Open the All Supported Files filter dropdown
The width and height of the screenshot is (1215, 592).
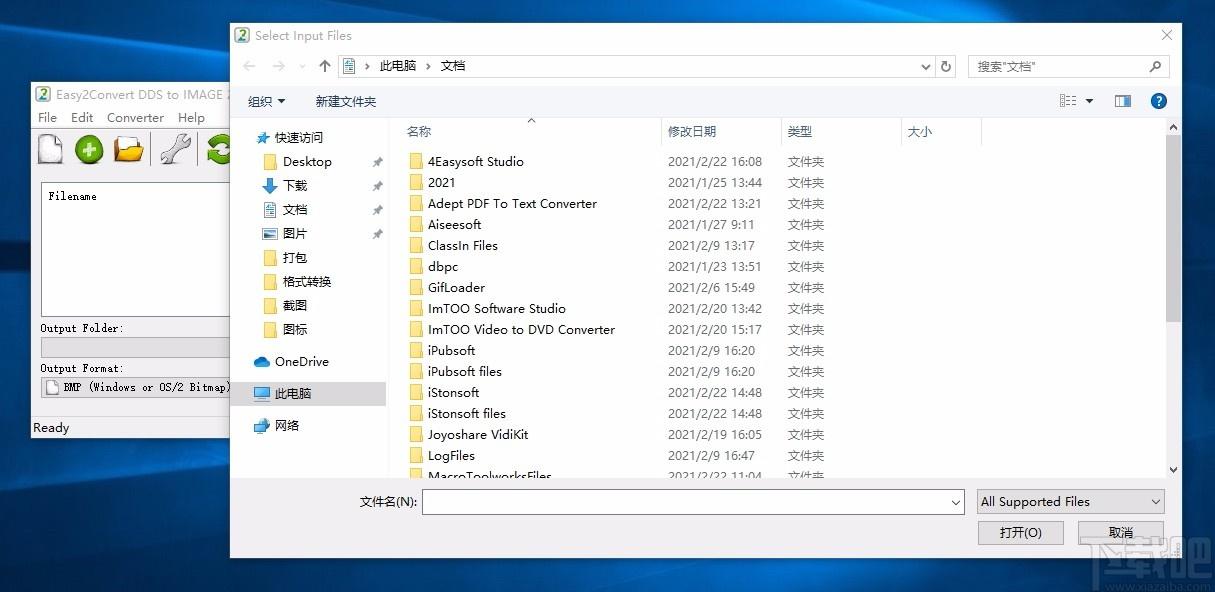1070,501
